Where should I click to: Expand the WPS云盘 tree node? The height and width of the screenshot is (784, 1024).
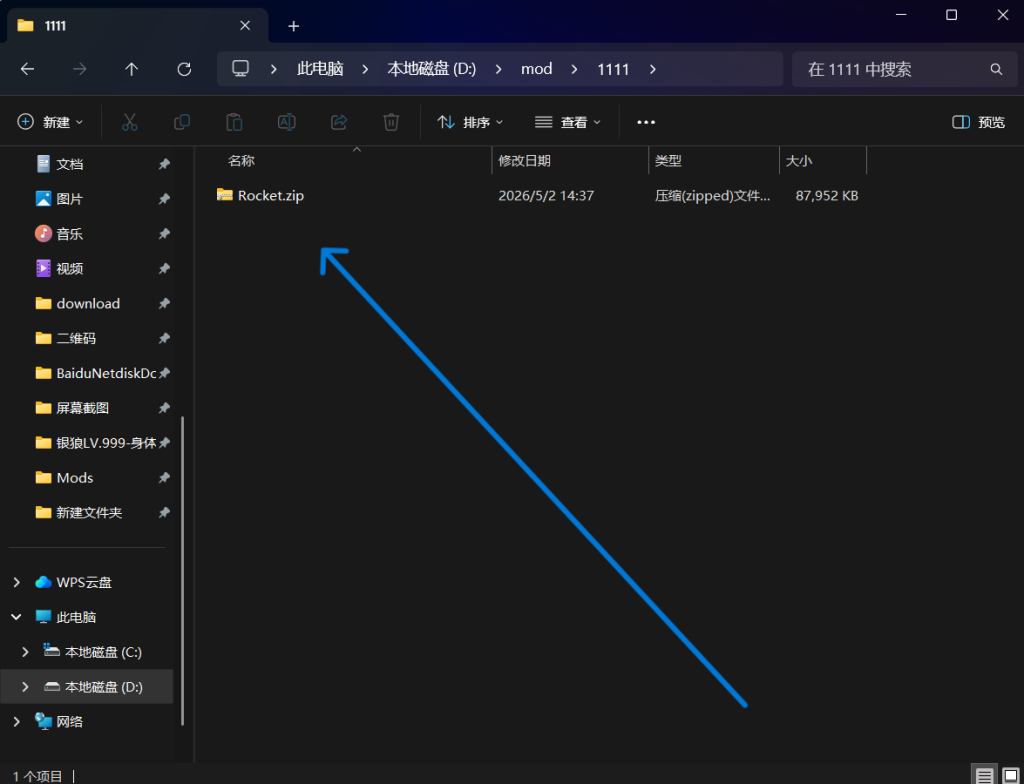click(x=17, y=582)
